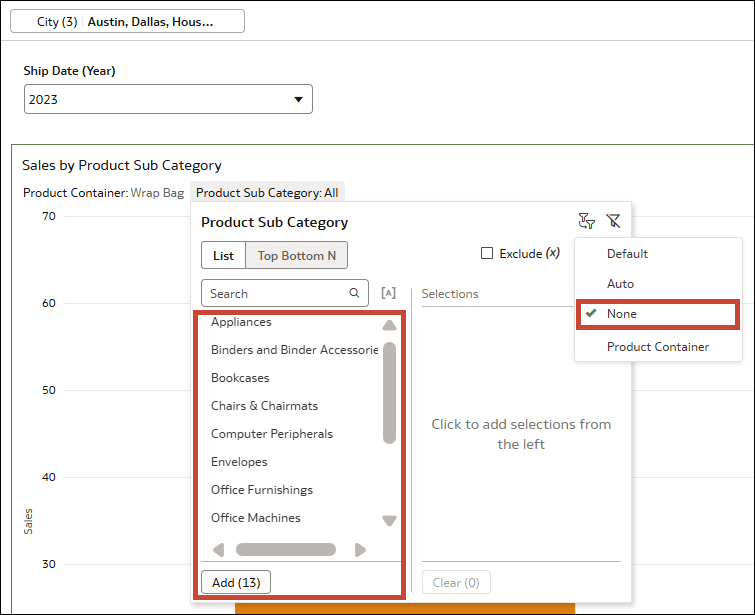Click the magnifier icon in Search box
Viewport: 755px width, 615px height.
tap(354, 293)
